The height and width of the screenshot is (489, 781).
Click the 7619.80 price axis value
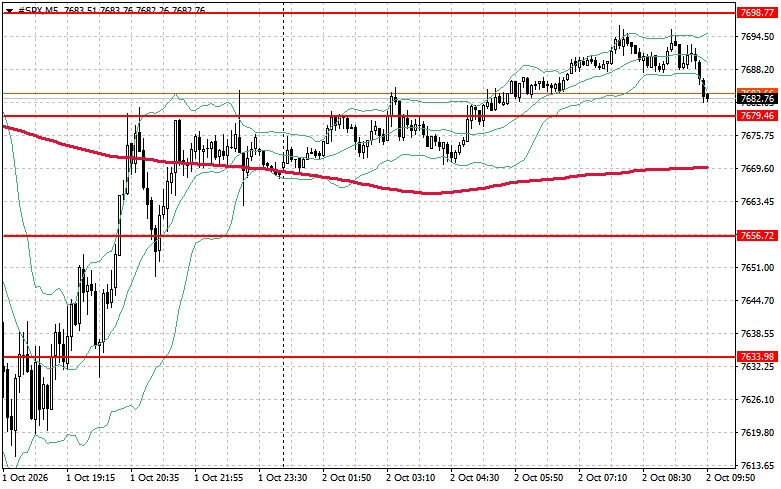(758, 433)
